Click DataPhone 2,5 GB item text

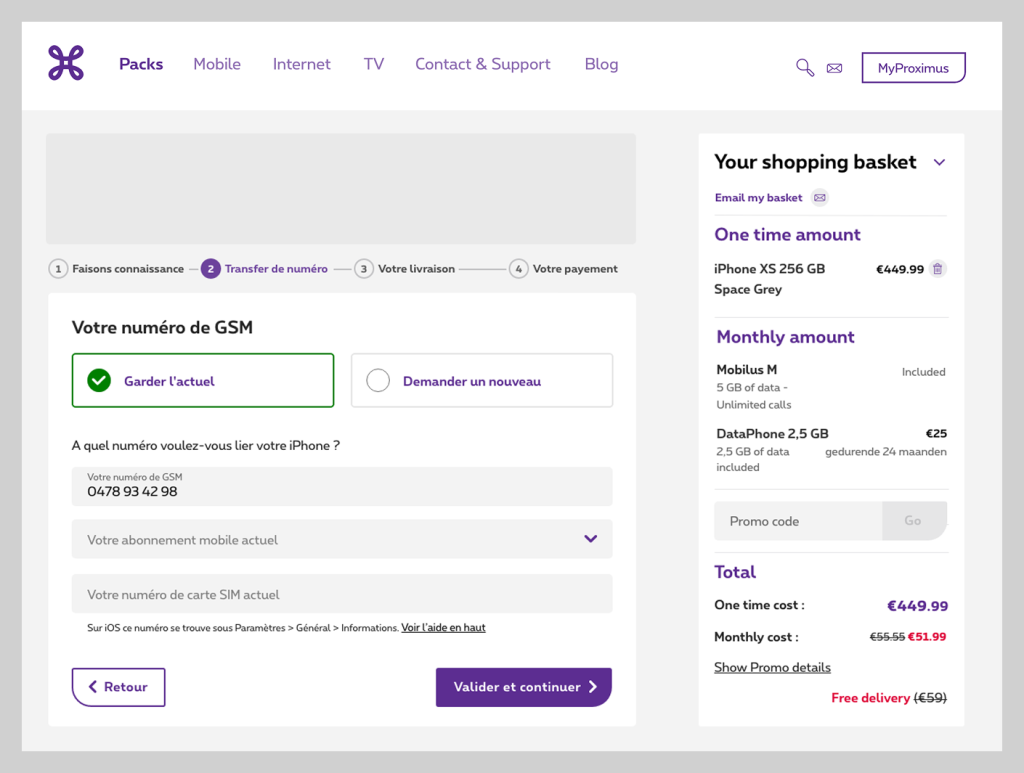[772, 434]
